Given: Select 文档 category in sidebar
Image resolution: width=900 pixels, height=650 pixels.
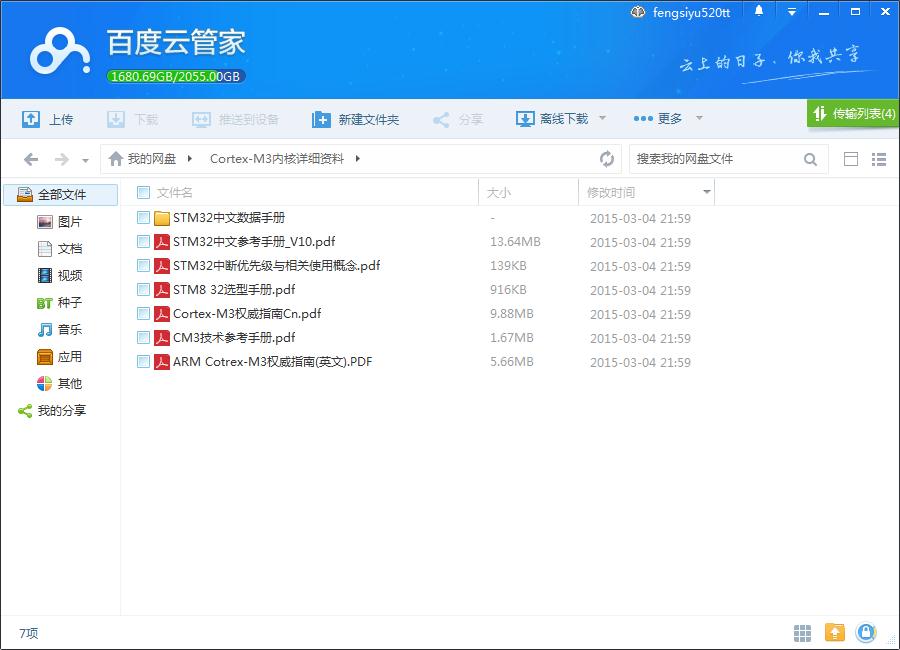Looking at the screenshot, I should coord(60,249).
